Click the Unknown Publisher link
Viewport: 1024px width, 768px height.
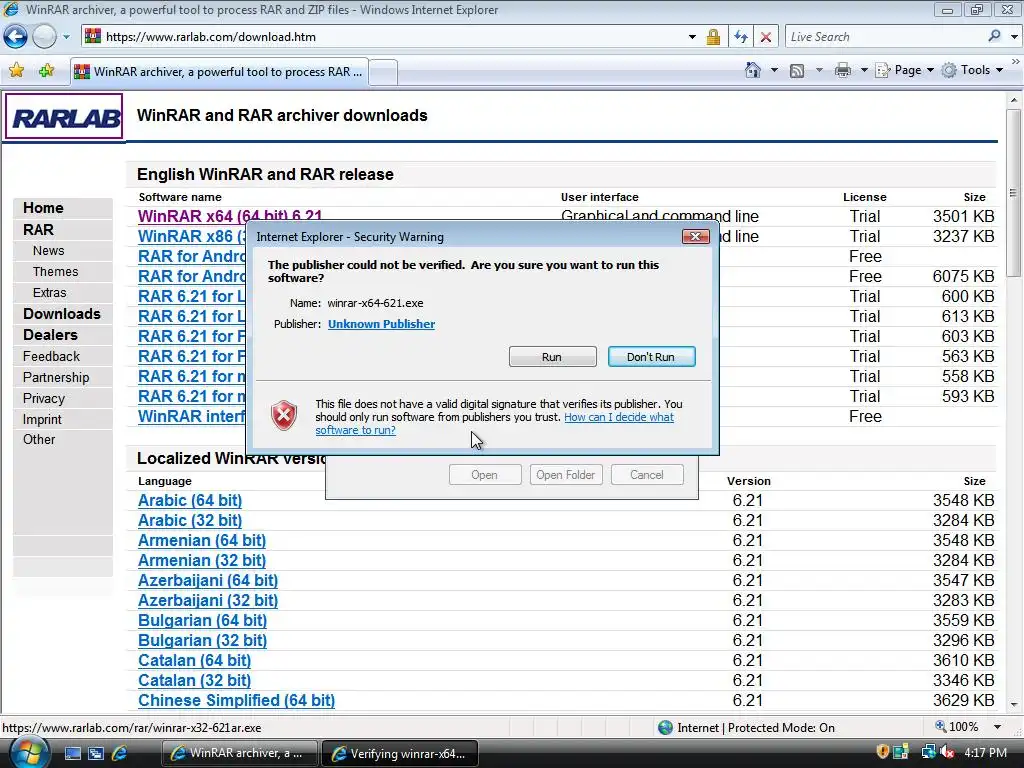click(x=381, y=324)
